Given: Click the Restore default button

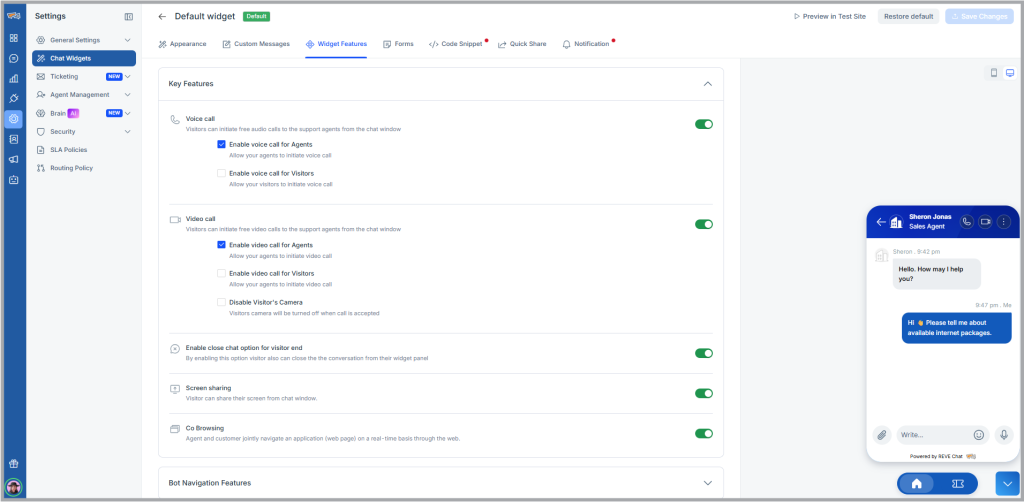Looking at the screenshot, I should [x=908, y=16].
